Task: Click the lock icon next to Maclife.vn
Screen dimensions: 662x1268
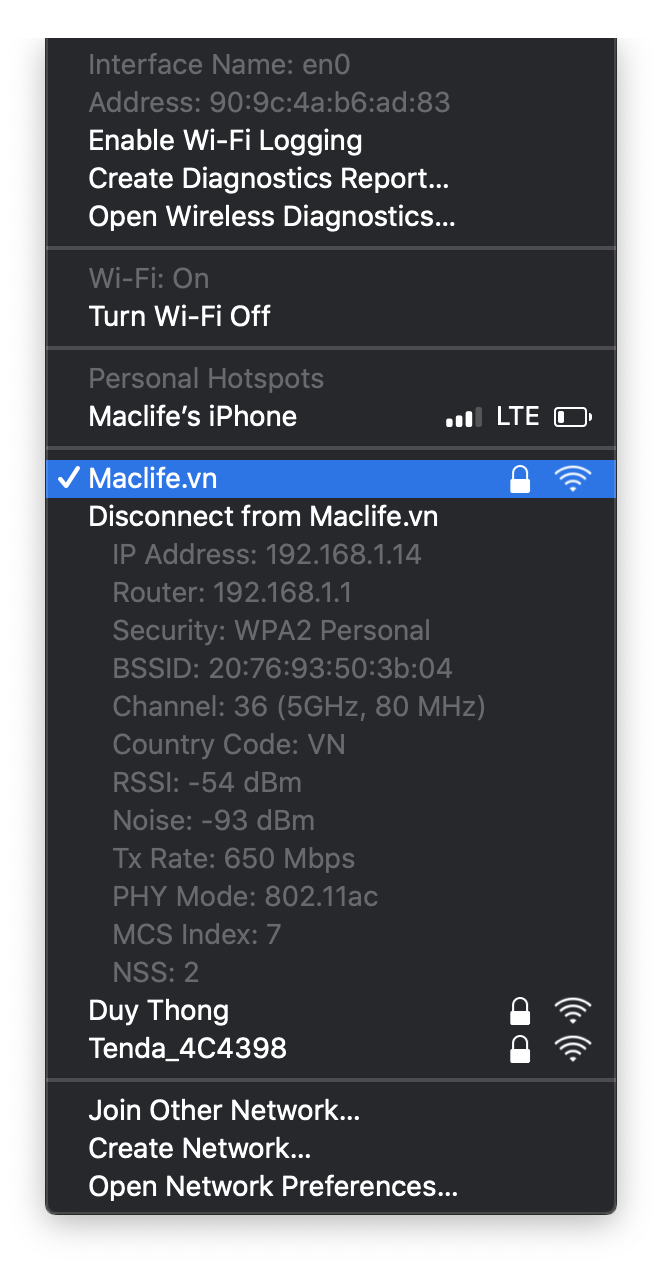Action: click(520, 478)
